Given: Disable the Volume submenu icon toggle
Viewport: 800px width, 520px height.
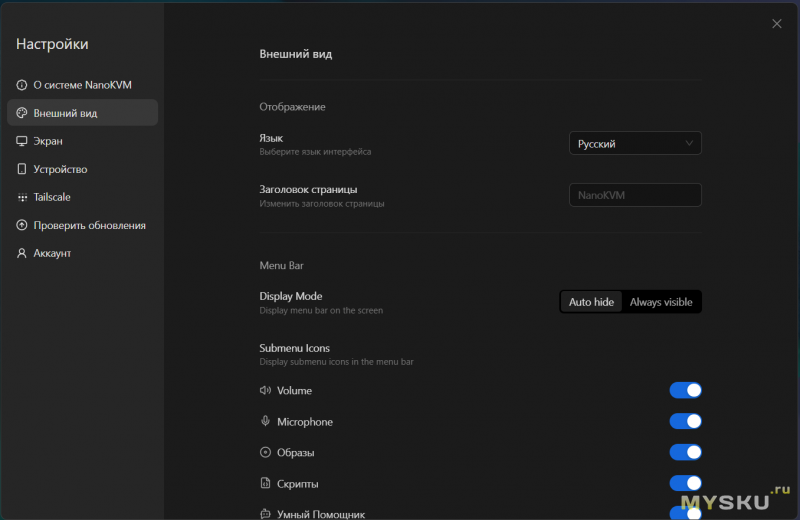Looking at the screenshot, I should point(685,391).
